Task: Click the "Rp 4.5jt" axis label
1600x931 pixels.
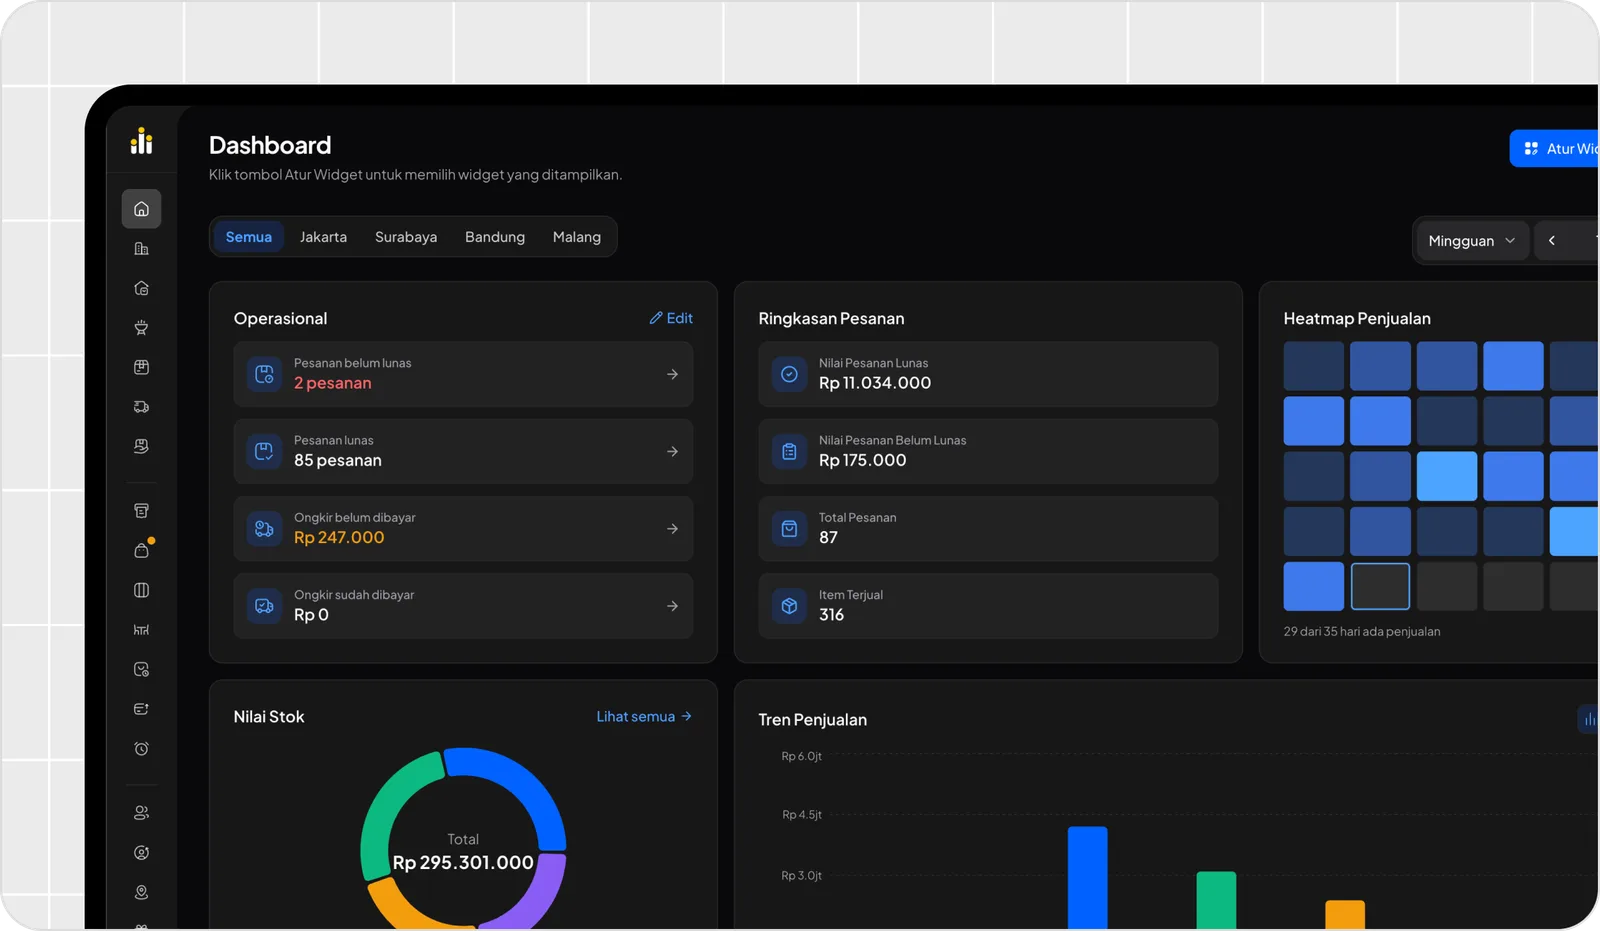Action: click(802, 815)
